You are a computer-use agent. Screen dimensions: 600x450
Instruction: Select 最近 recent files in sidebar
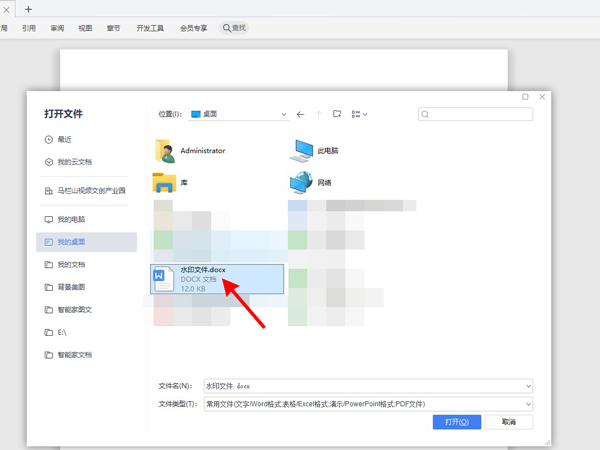(64, 139)
